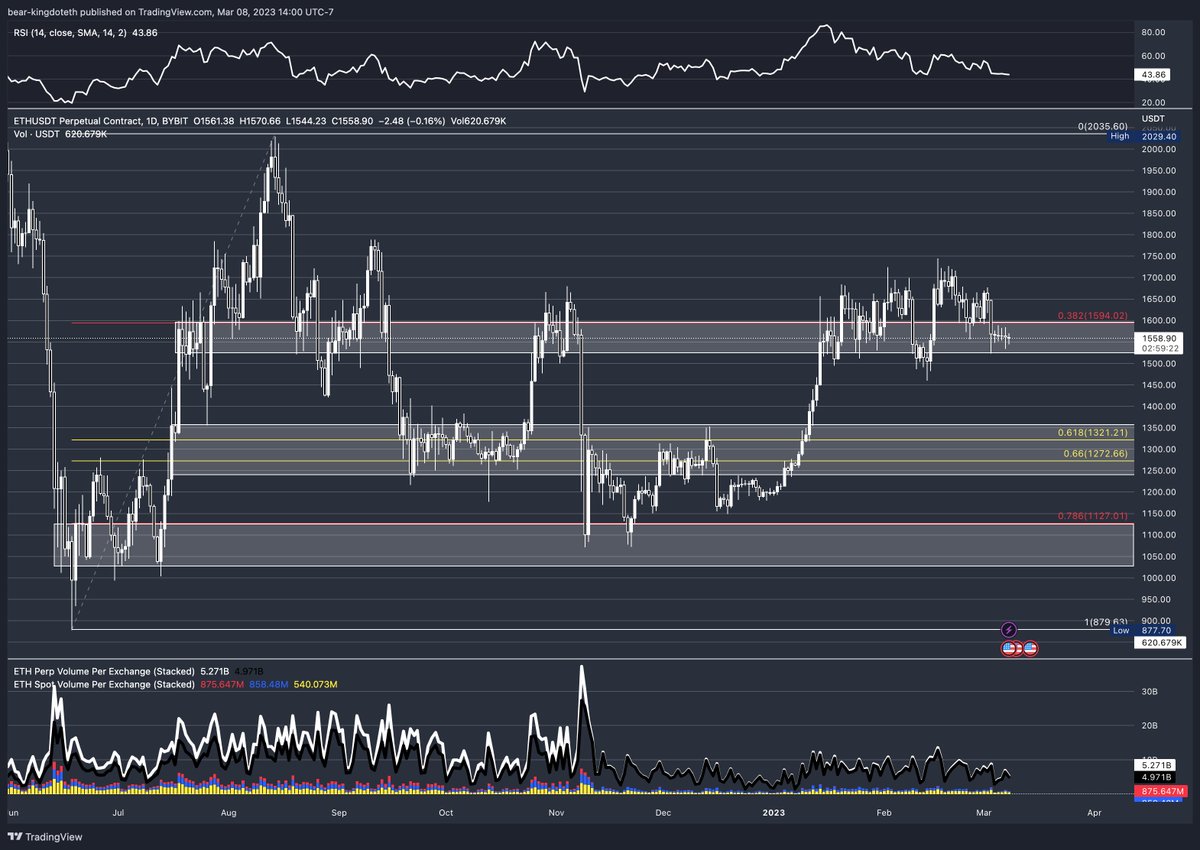The image size is (1200, 850).
Task: Select the Vol · USDT indicator legend
Action: coord(38,133)
